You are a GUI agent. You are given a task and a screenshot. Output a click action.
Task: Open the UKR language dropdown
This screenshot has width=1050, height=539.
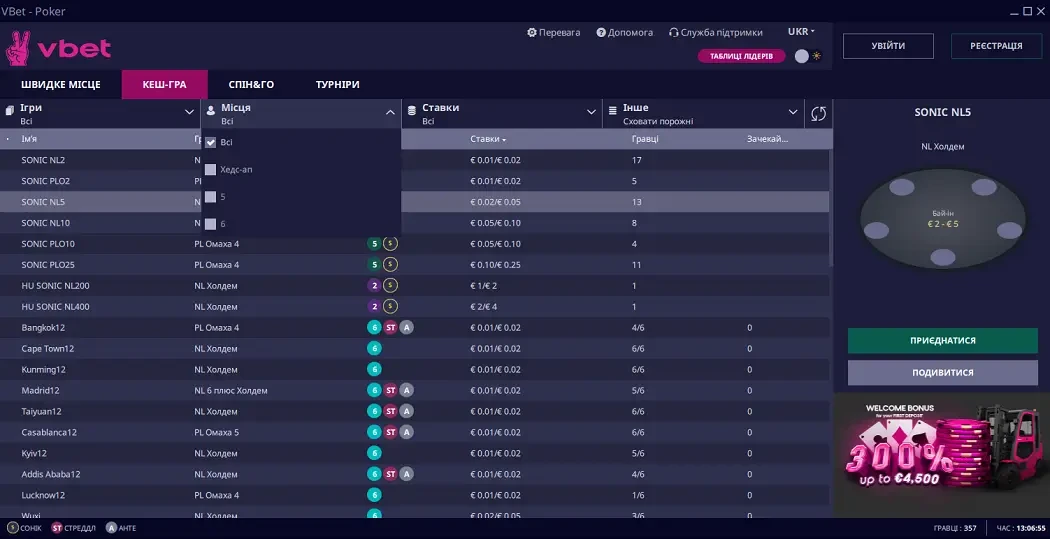coord(801,32)
